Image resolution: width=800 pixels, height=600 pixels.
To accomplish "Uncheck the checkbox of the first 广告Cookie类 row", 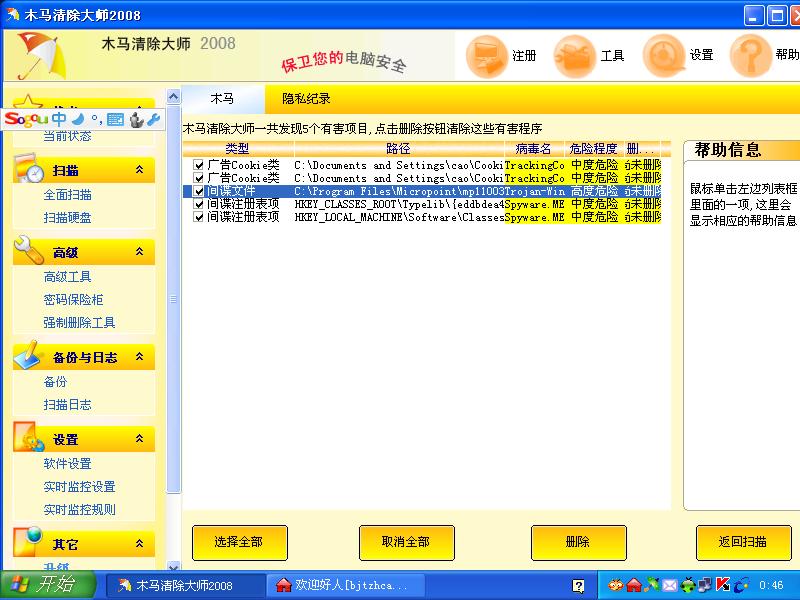I will point(199,165).
